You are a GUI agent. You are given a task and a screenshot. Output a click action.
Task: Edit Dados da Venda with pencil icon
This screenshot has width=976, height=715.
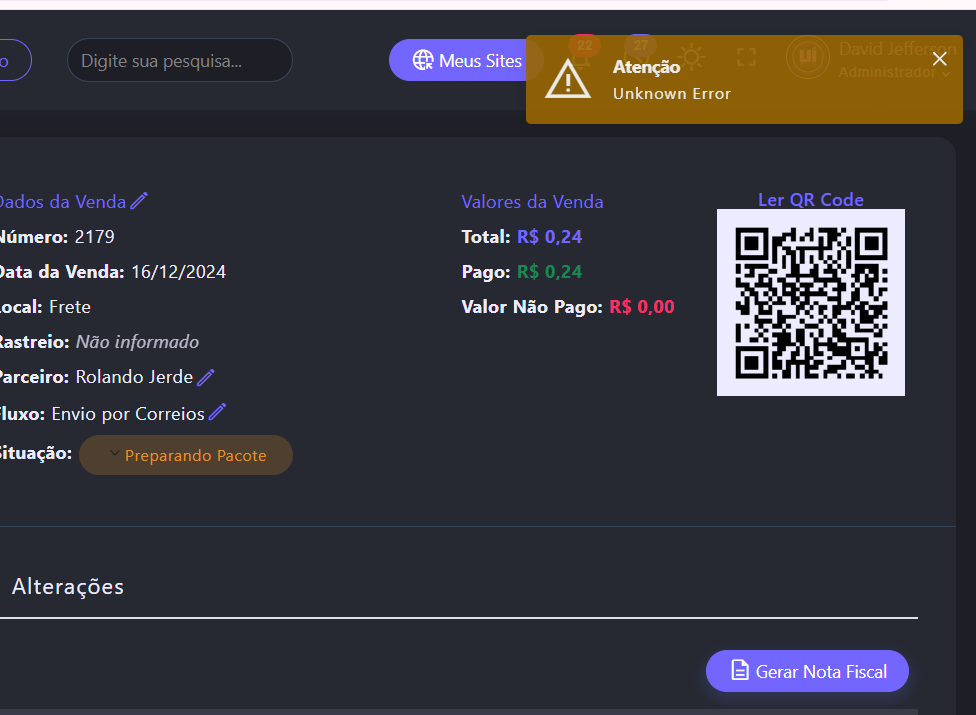pos(139,201)
